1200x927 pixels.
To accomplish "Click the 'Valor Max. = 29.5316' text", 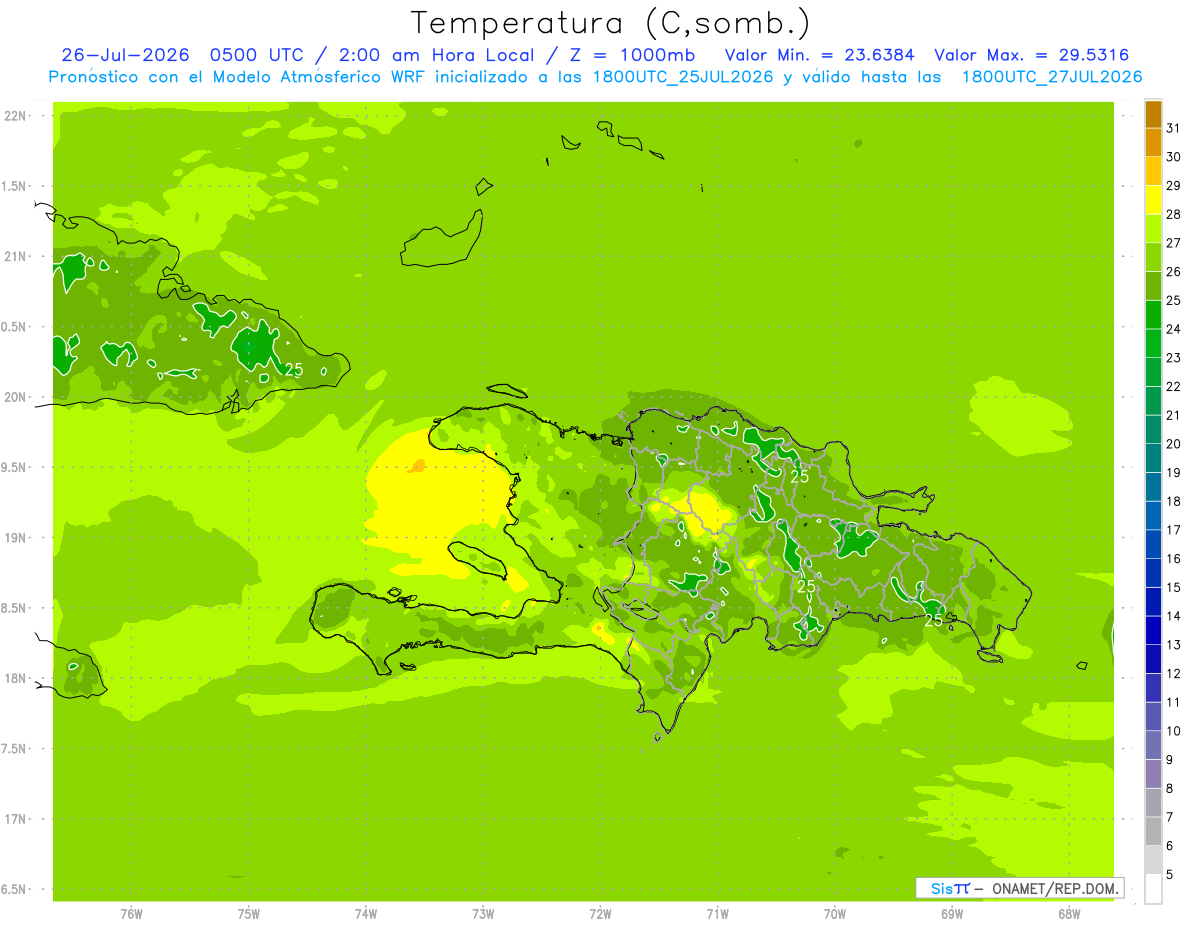I will click(x=1032, y=55).
